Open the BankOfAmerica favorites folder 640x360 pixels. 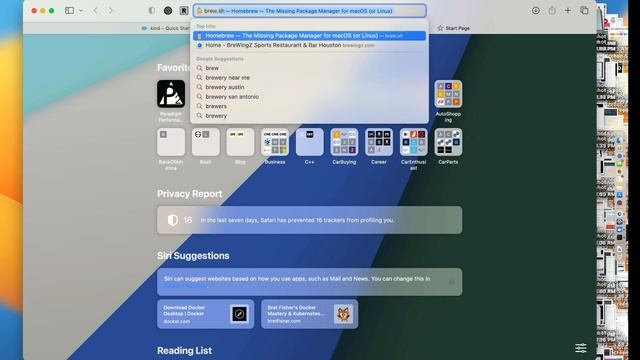(x=171, y=142)
